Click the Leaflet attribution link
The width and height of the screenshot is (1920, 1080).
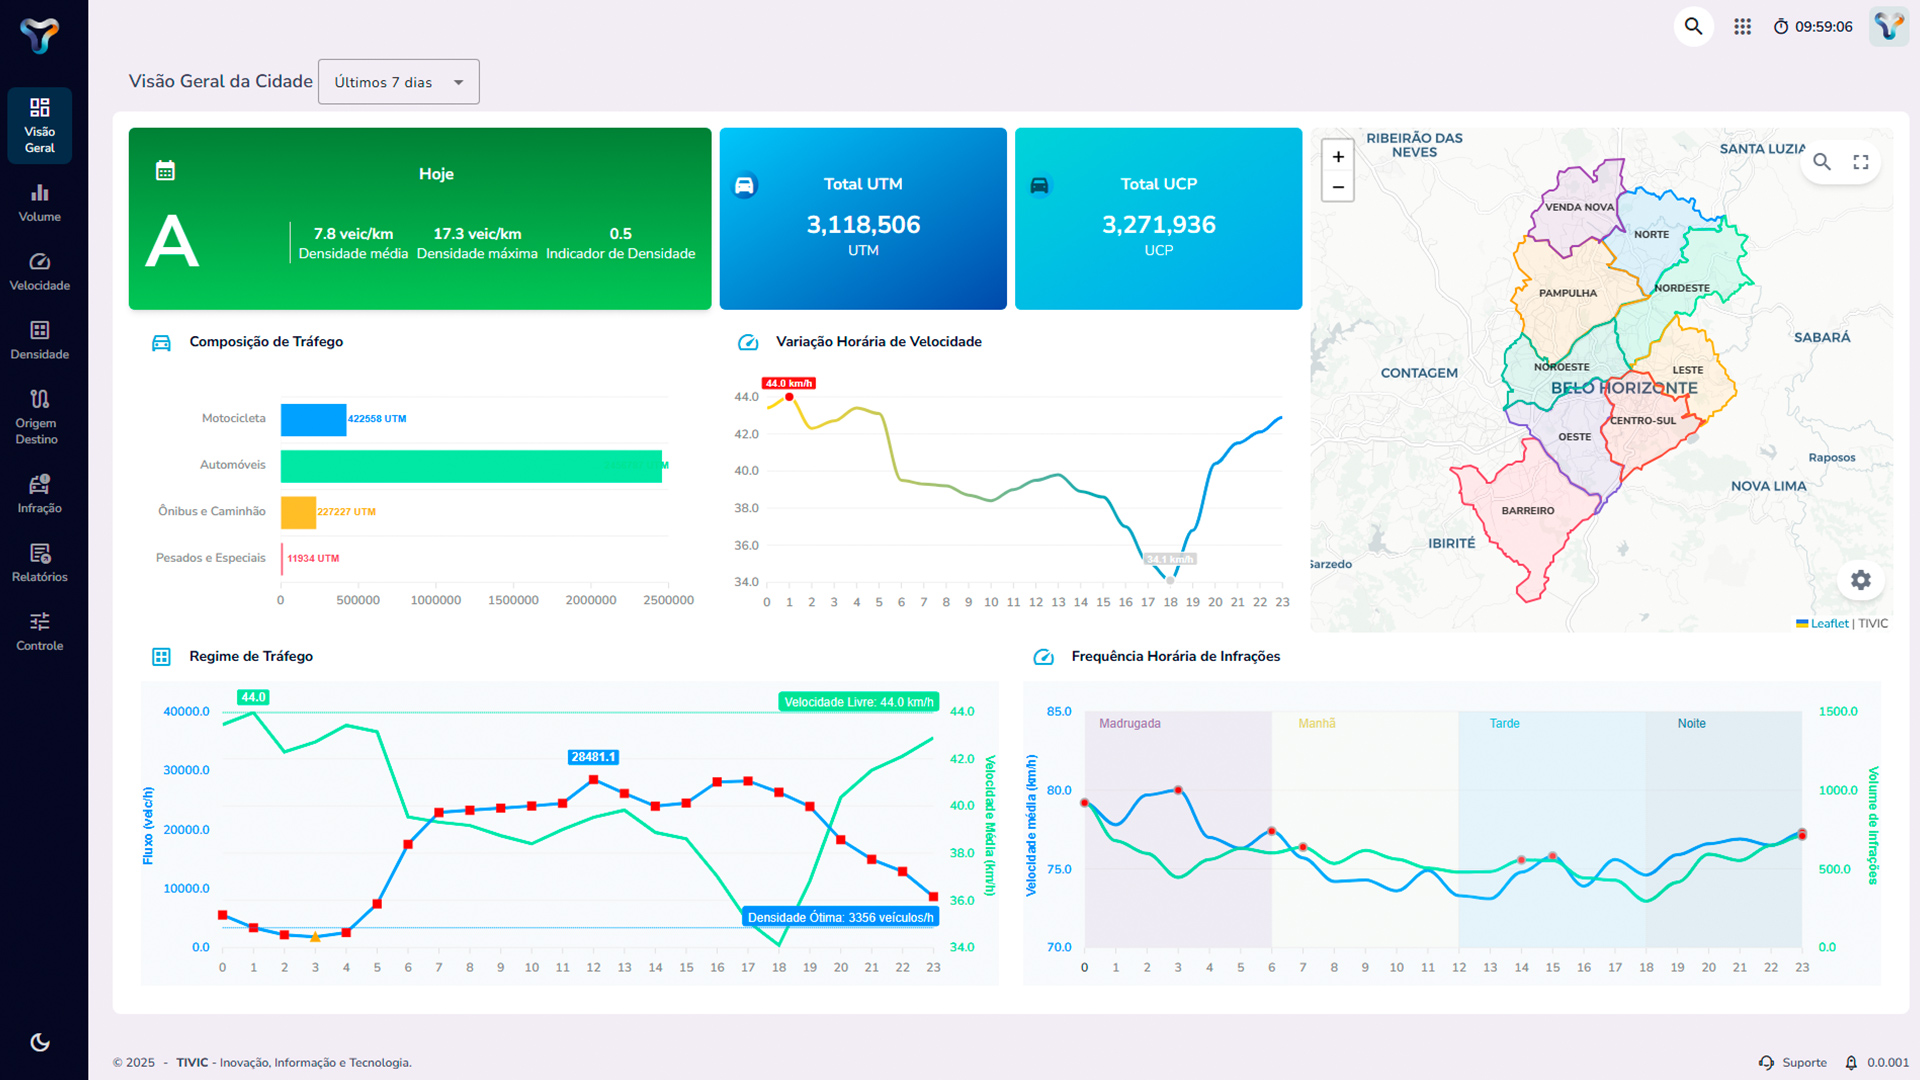1829,623
